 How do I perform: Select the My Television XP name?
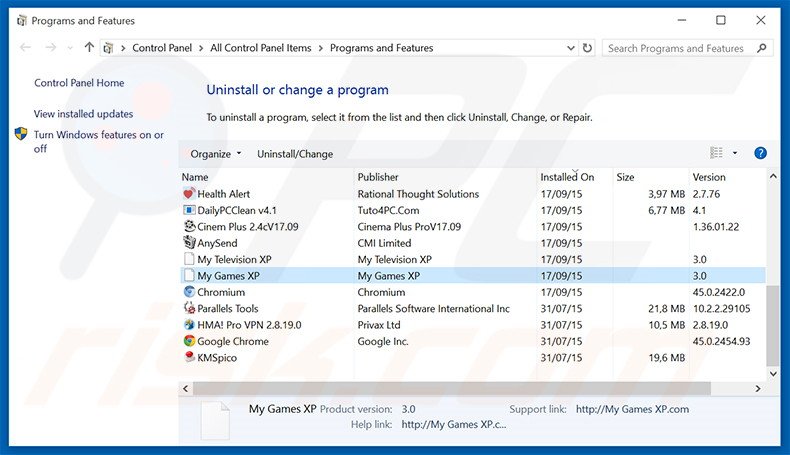pos(234,259)
